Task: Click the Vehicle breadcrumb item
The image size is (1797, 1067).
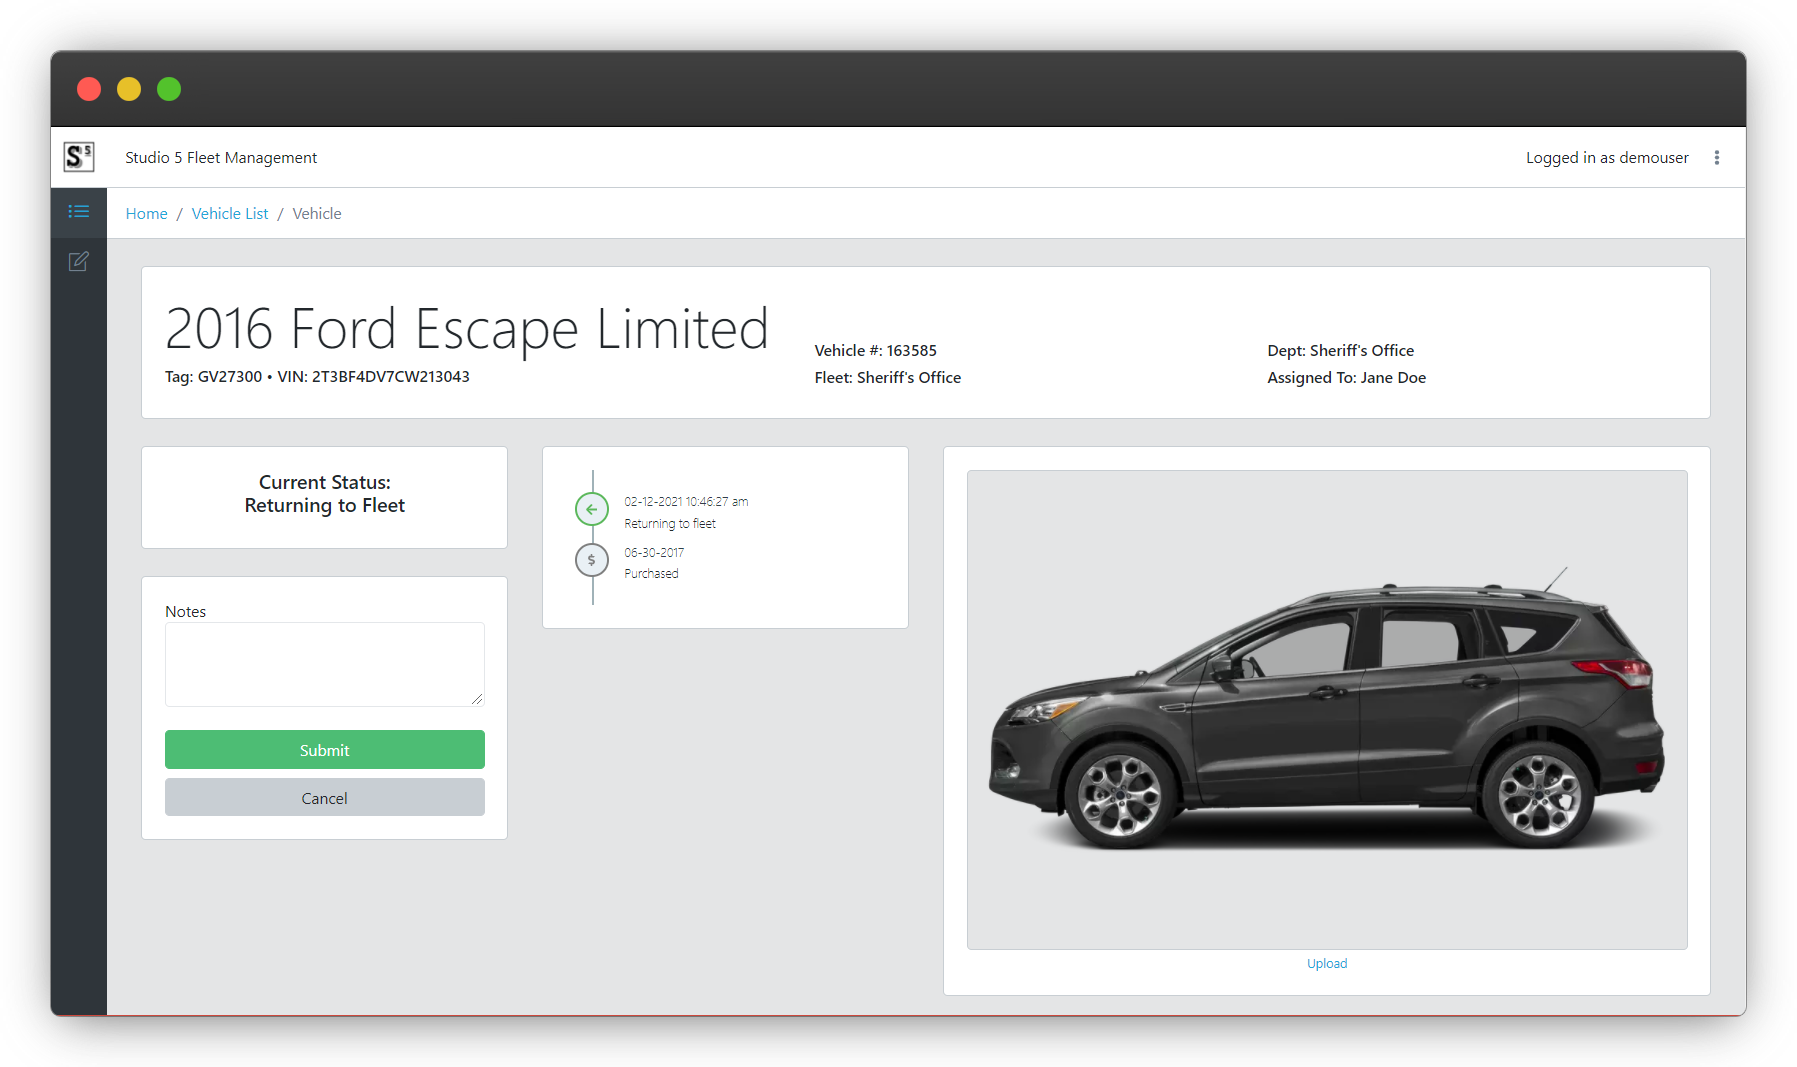Action: pyautogui.click(x=317, y=214)
